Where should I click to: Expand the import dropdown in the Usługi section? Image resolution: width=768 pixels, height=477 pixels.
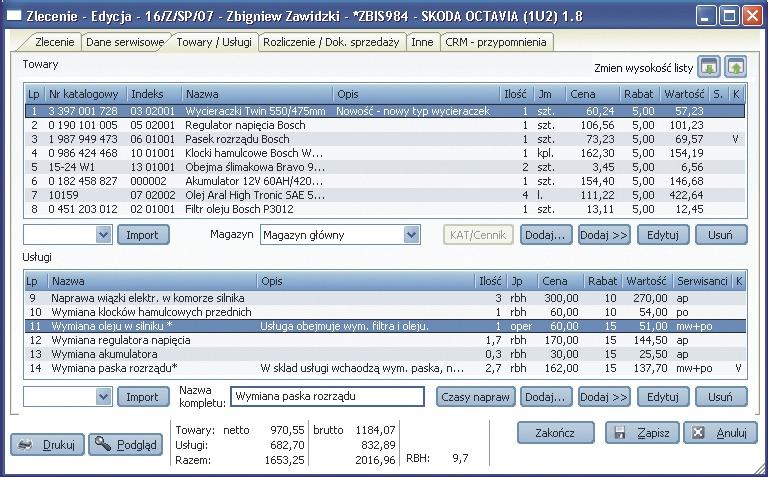[x=103, y=397]
